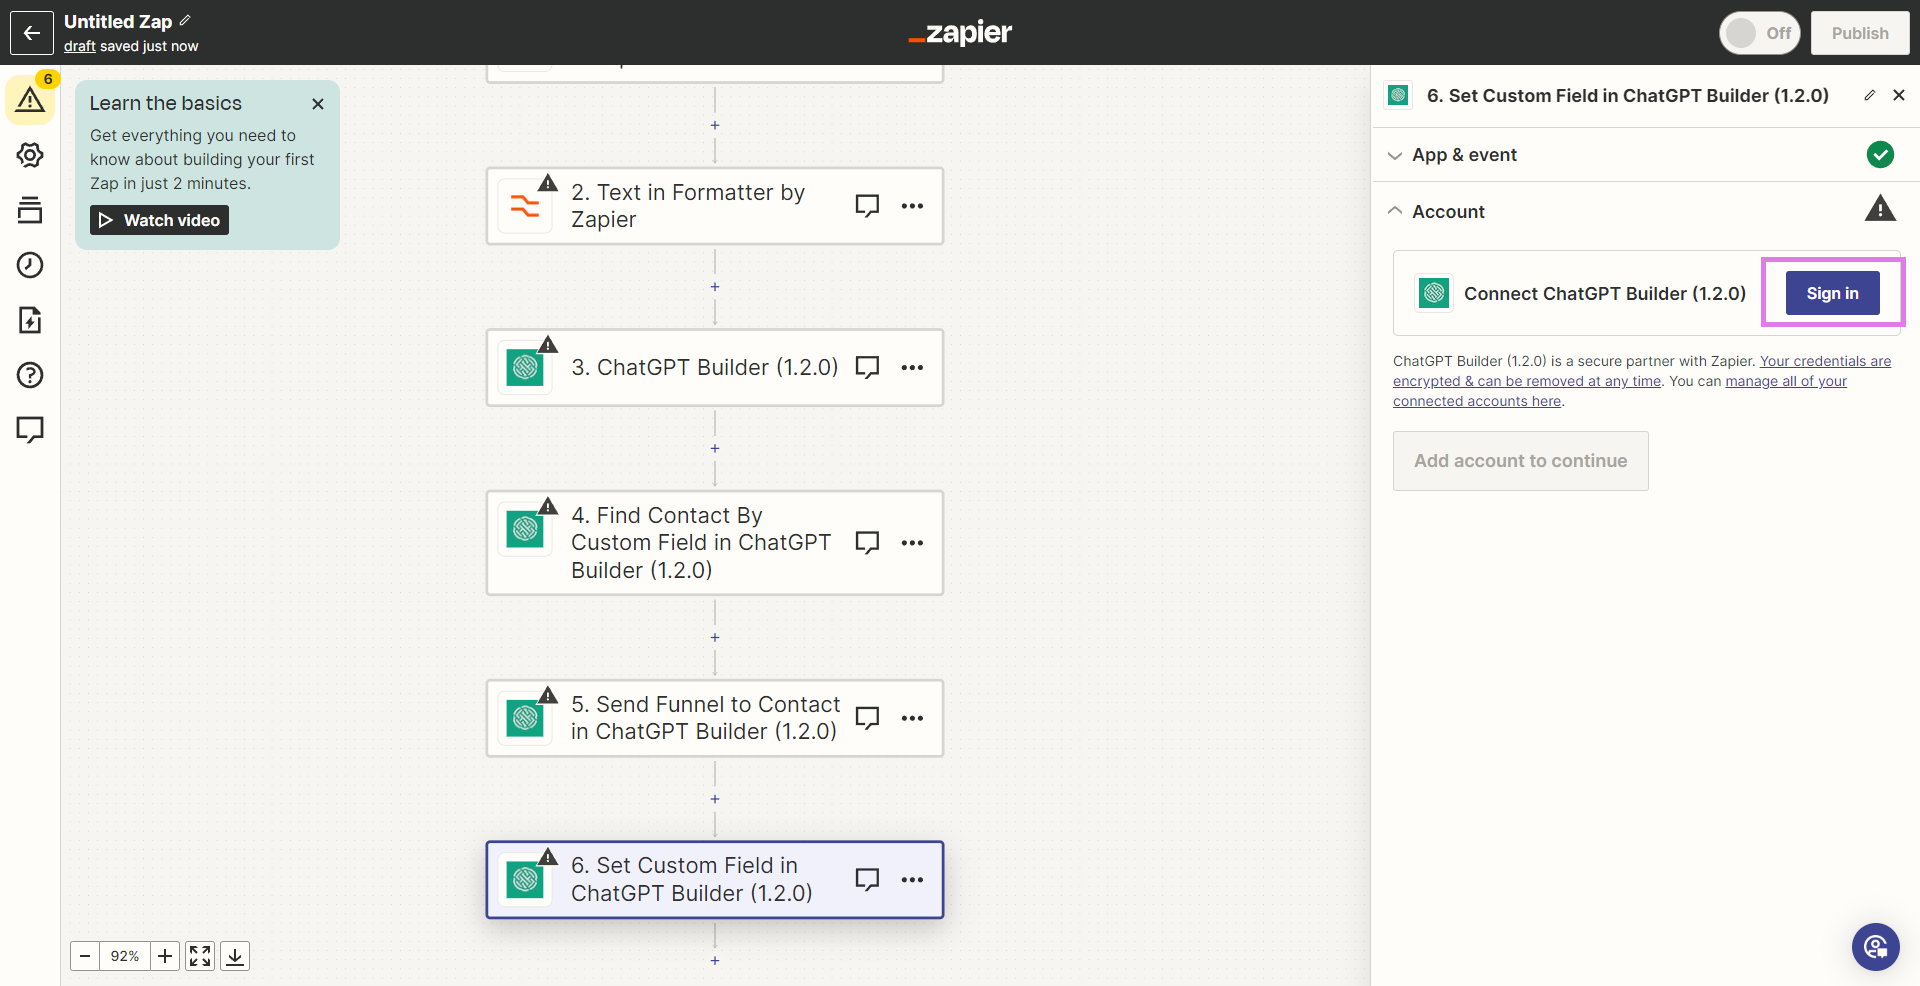
Task: Go back using the arrow button
Action: coord(32,33)
